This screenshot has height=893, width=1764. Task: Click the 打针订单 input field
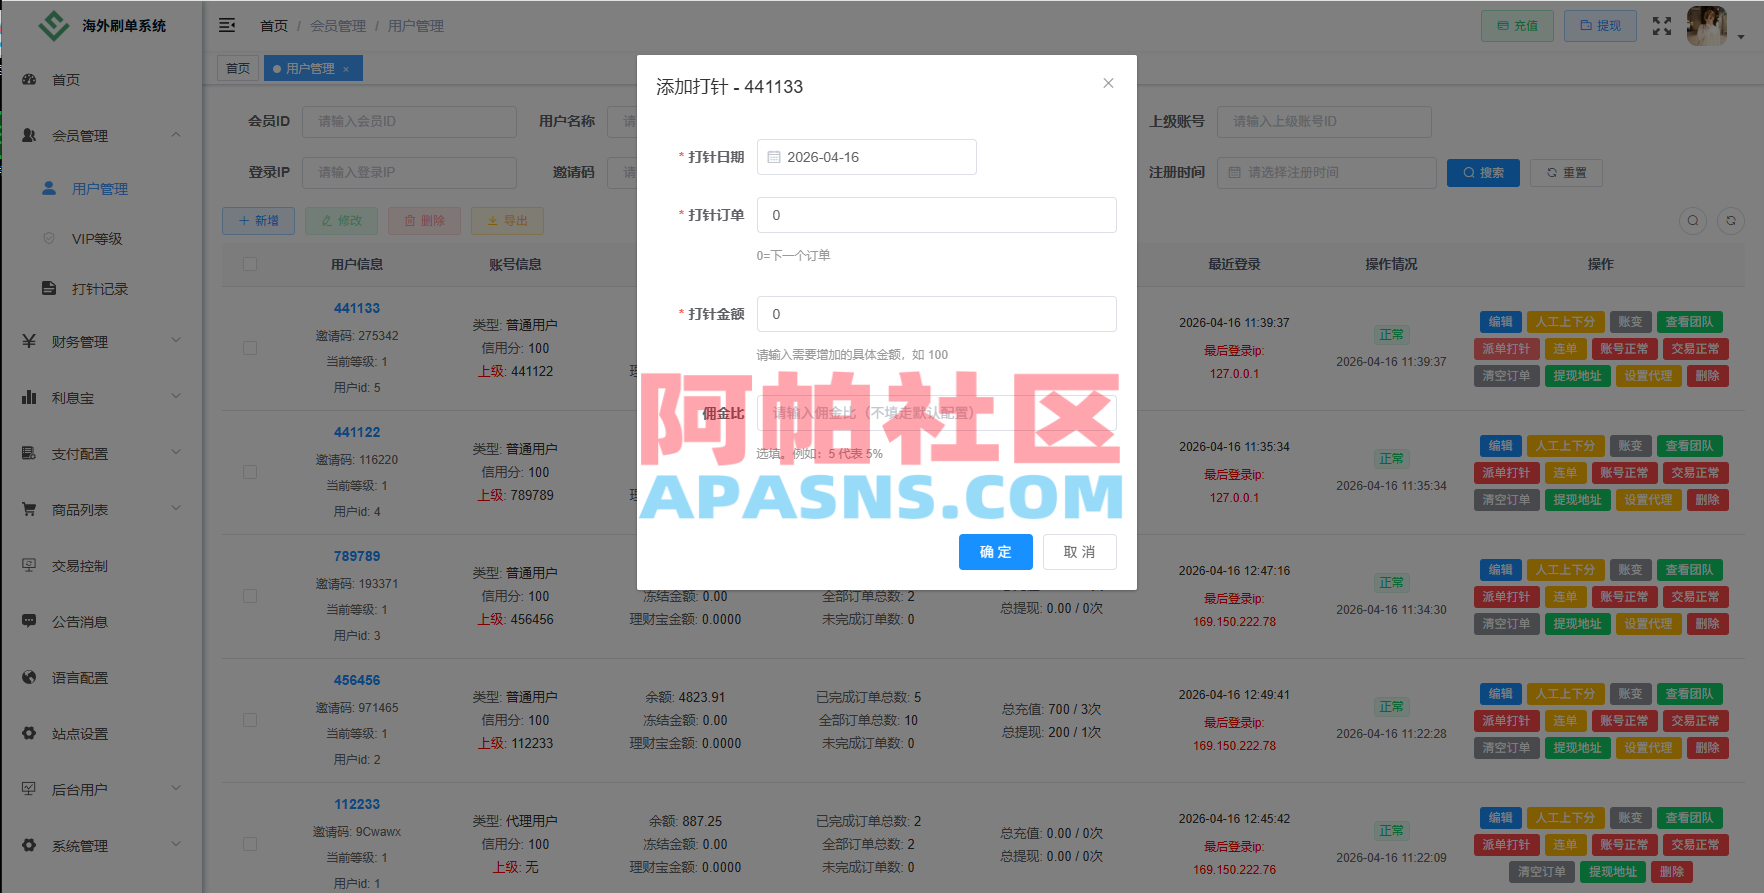pyautogui.click(x=937, y=215)
